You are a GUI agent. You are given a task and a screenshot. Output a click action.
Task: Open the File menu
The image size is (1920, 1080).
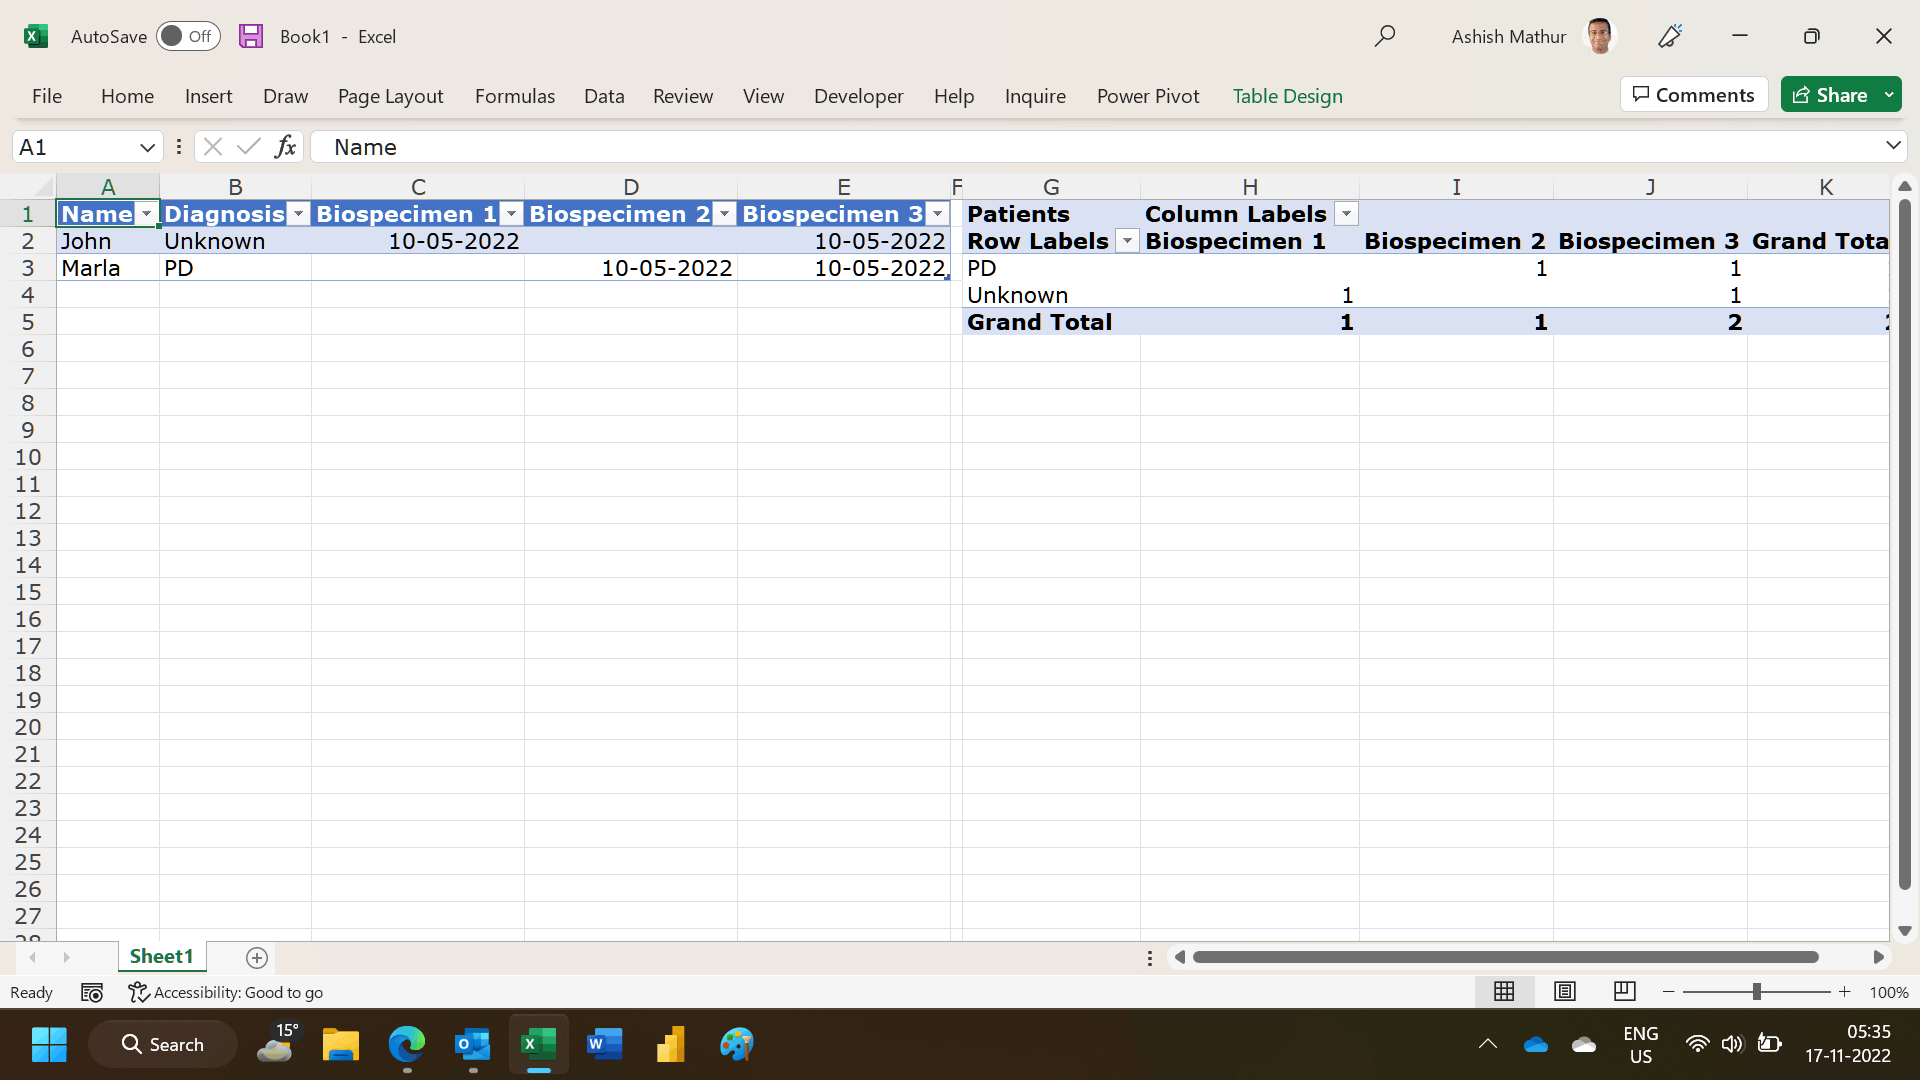coord(47,96)
